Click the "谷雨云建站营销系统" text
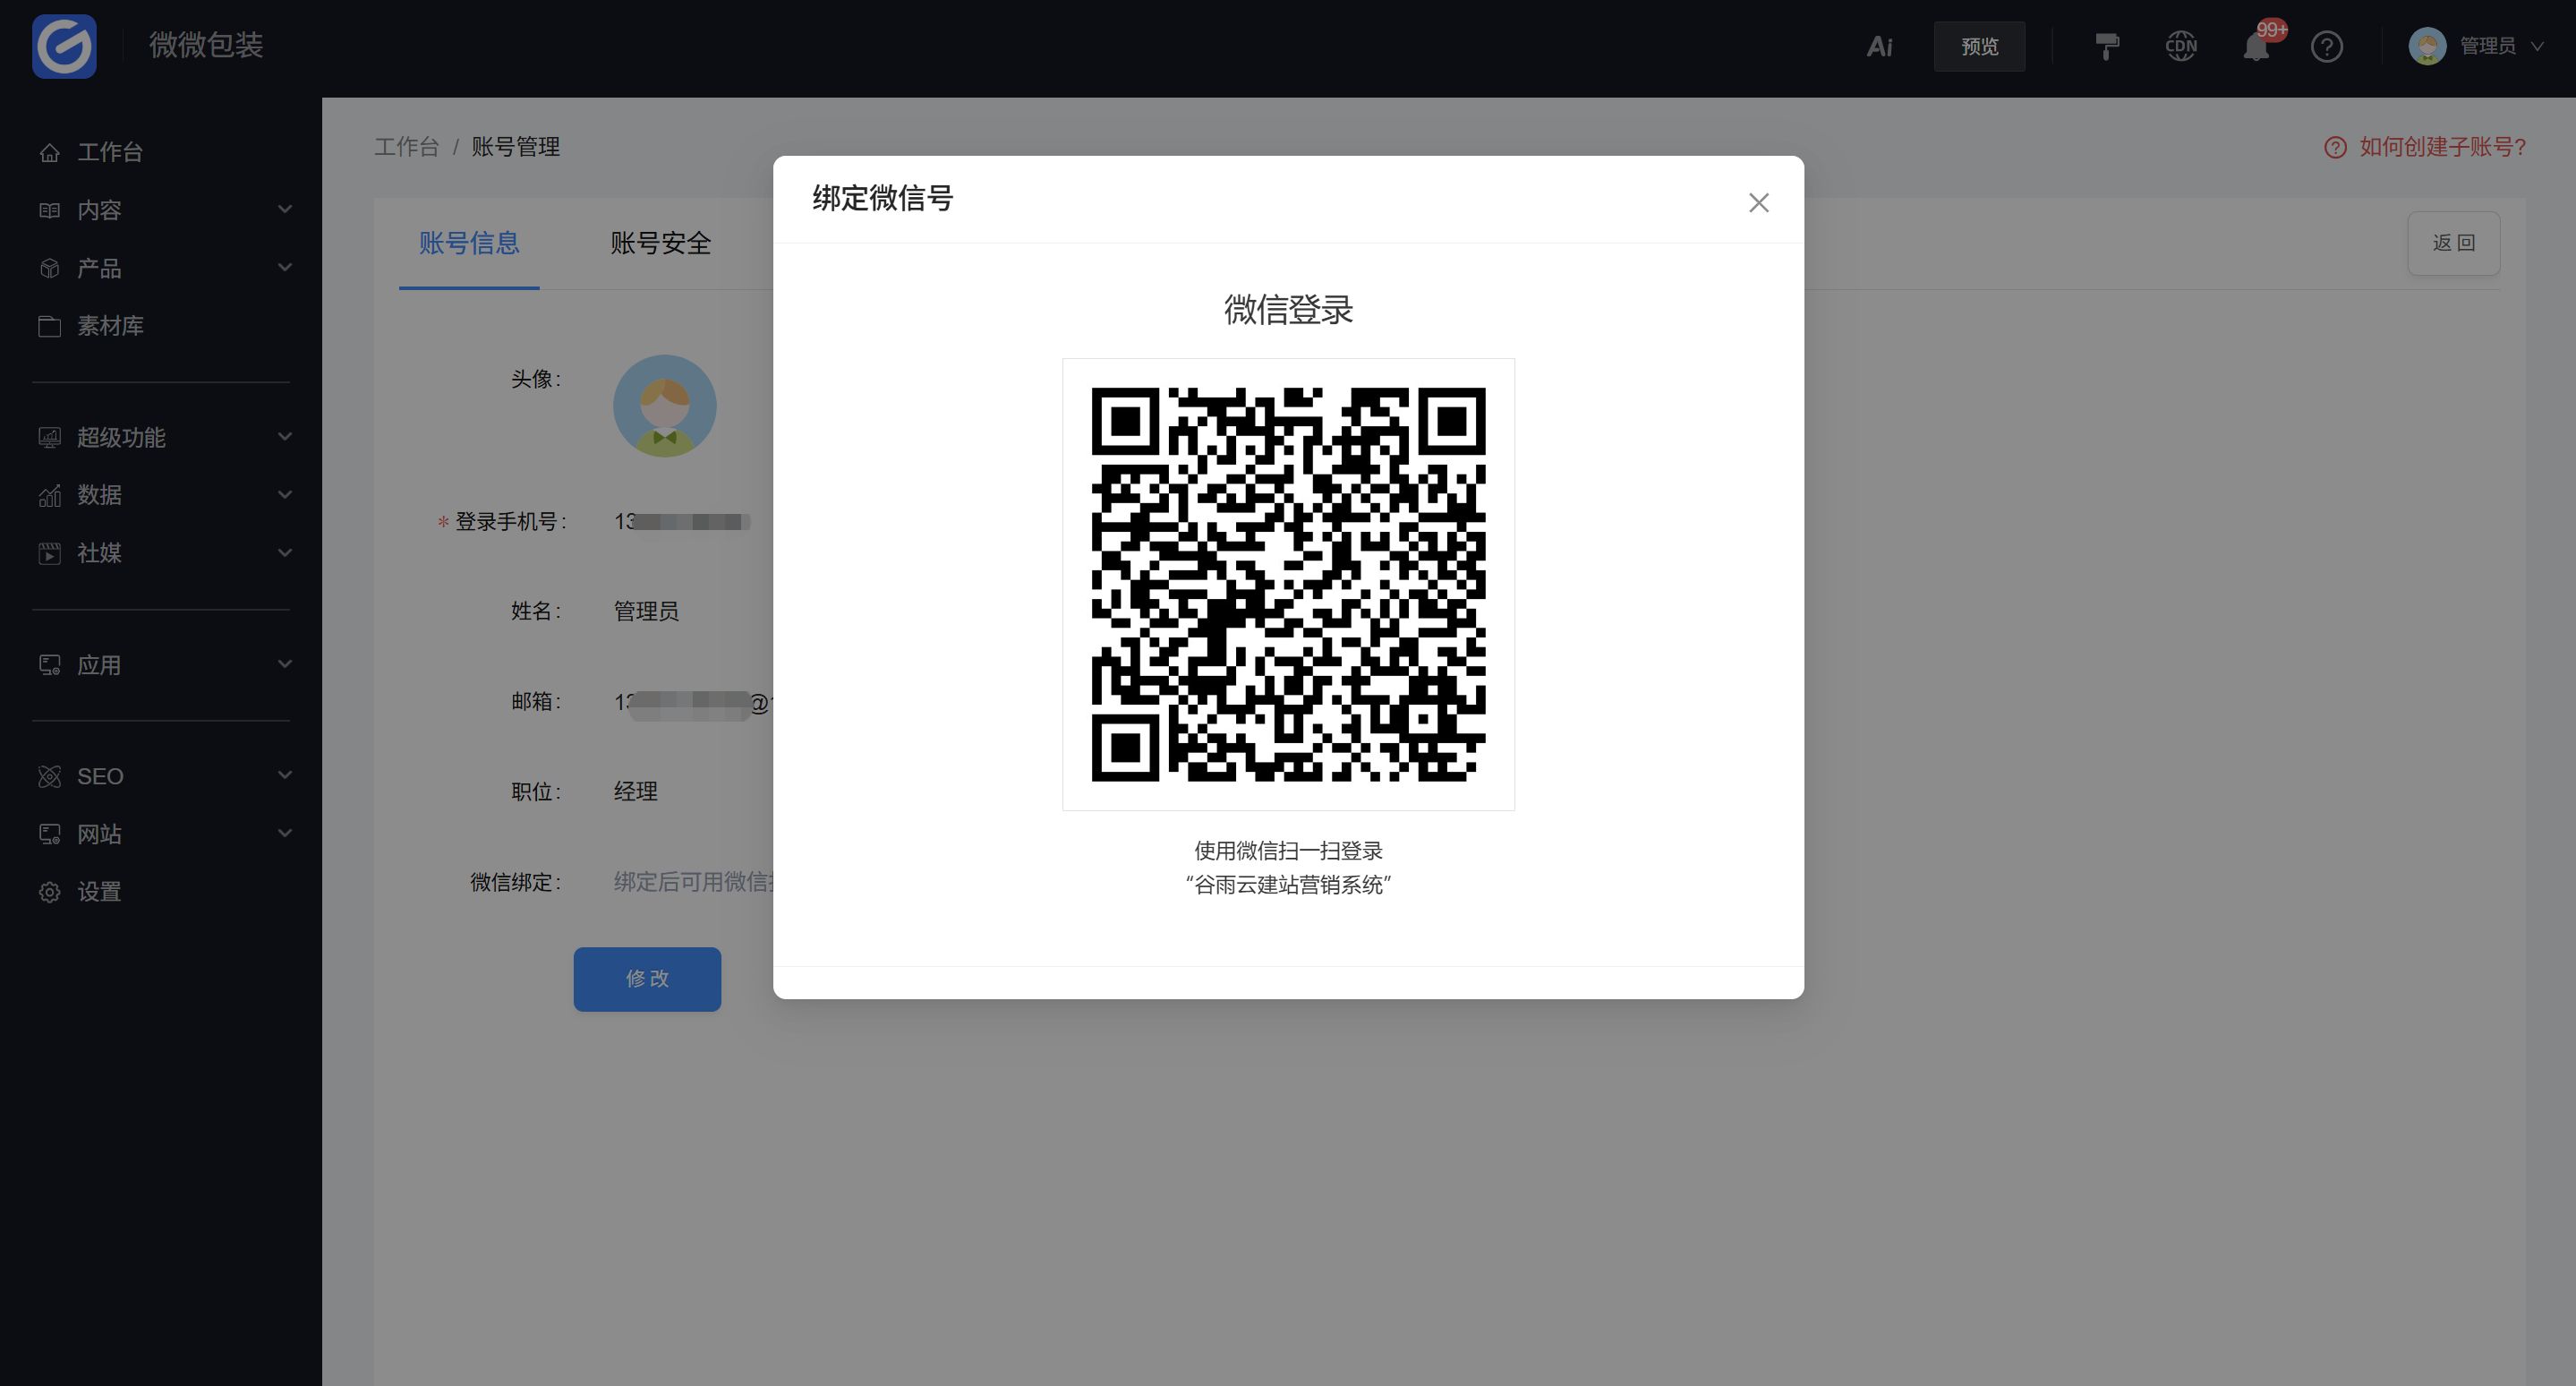2576x1386 pixels. 1288,885
